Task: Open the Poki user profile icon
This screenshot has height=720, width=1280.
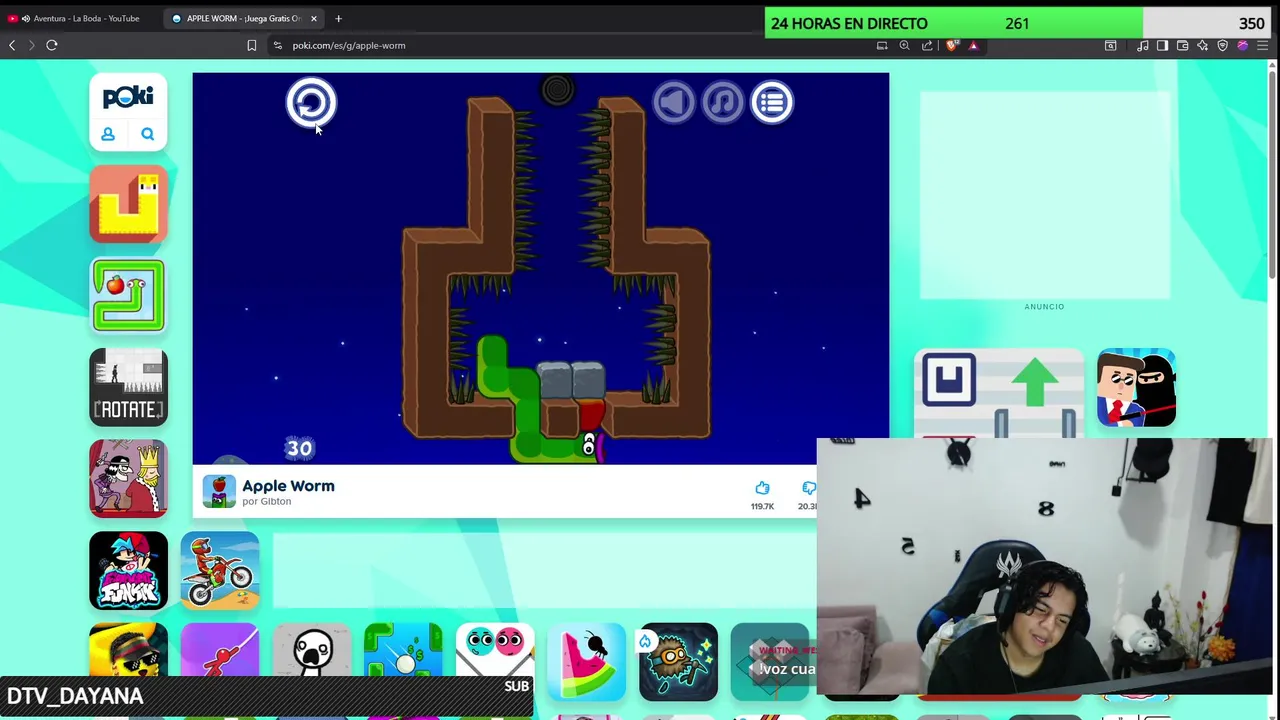Action: tap(108, 134)
